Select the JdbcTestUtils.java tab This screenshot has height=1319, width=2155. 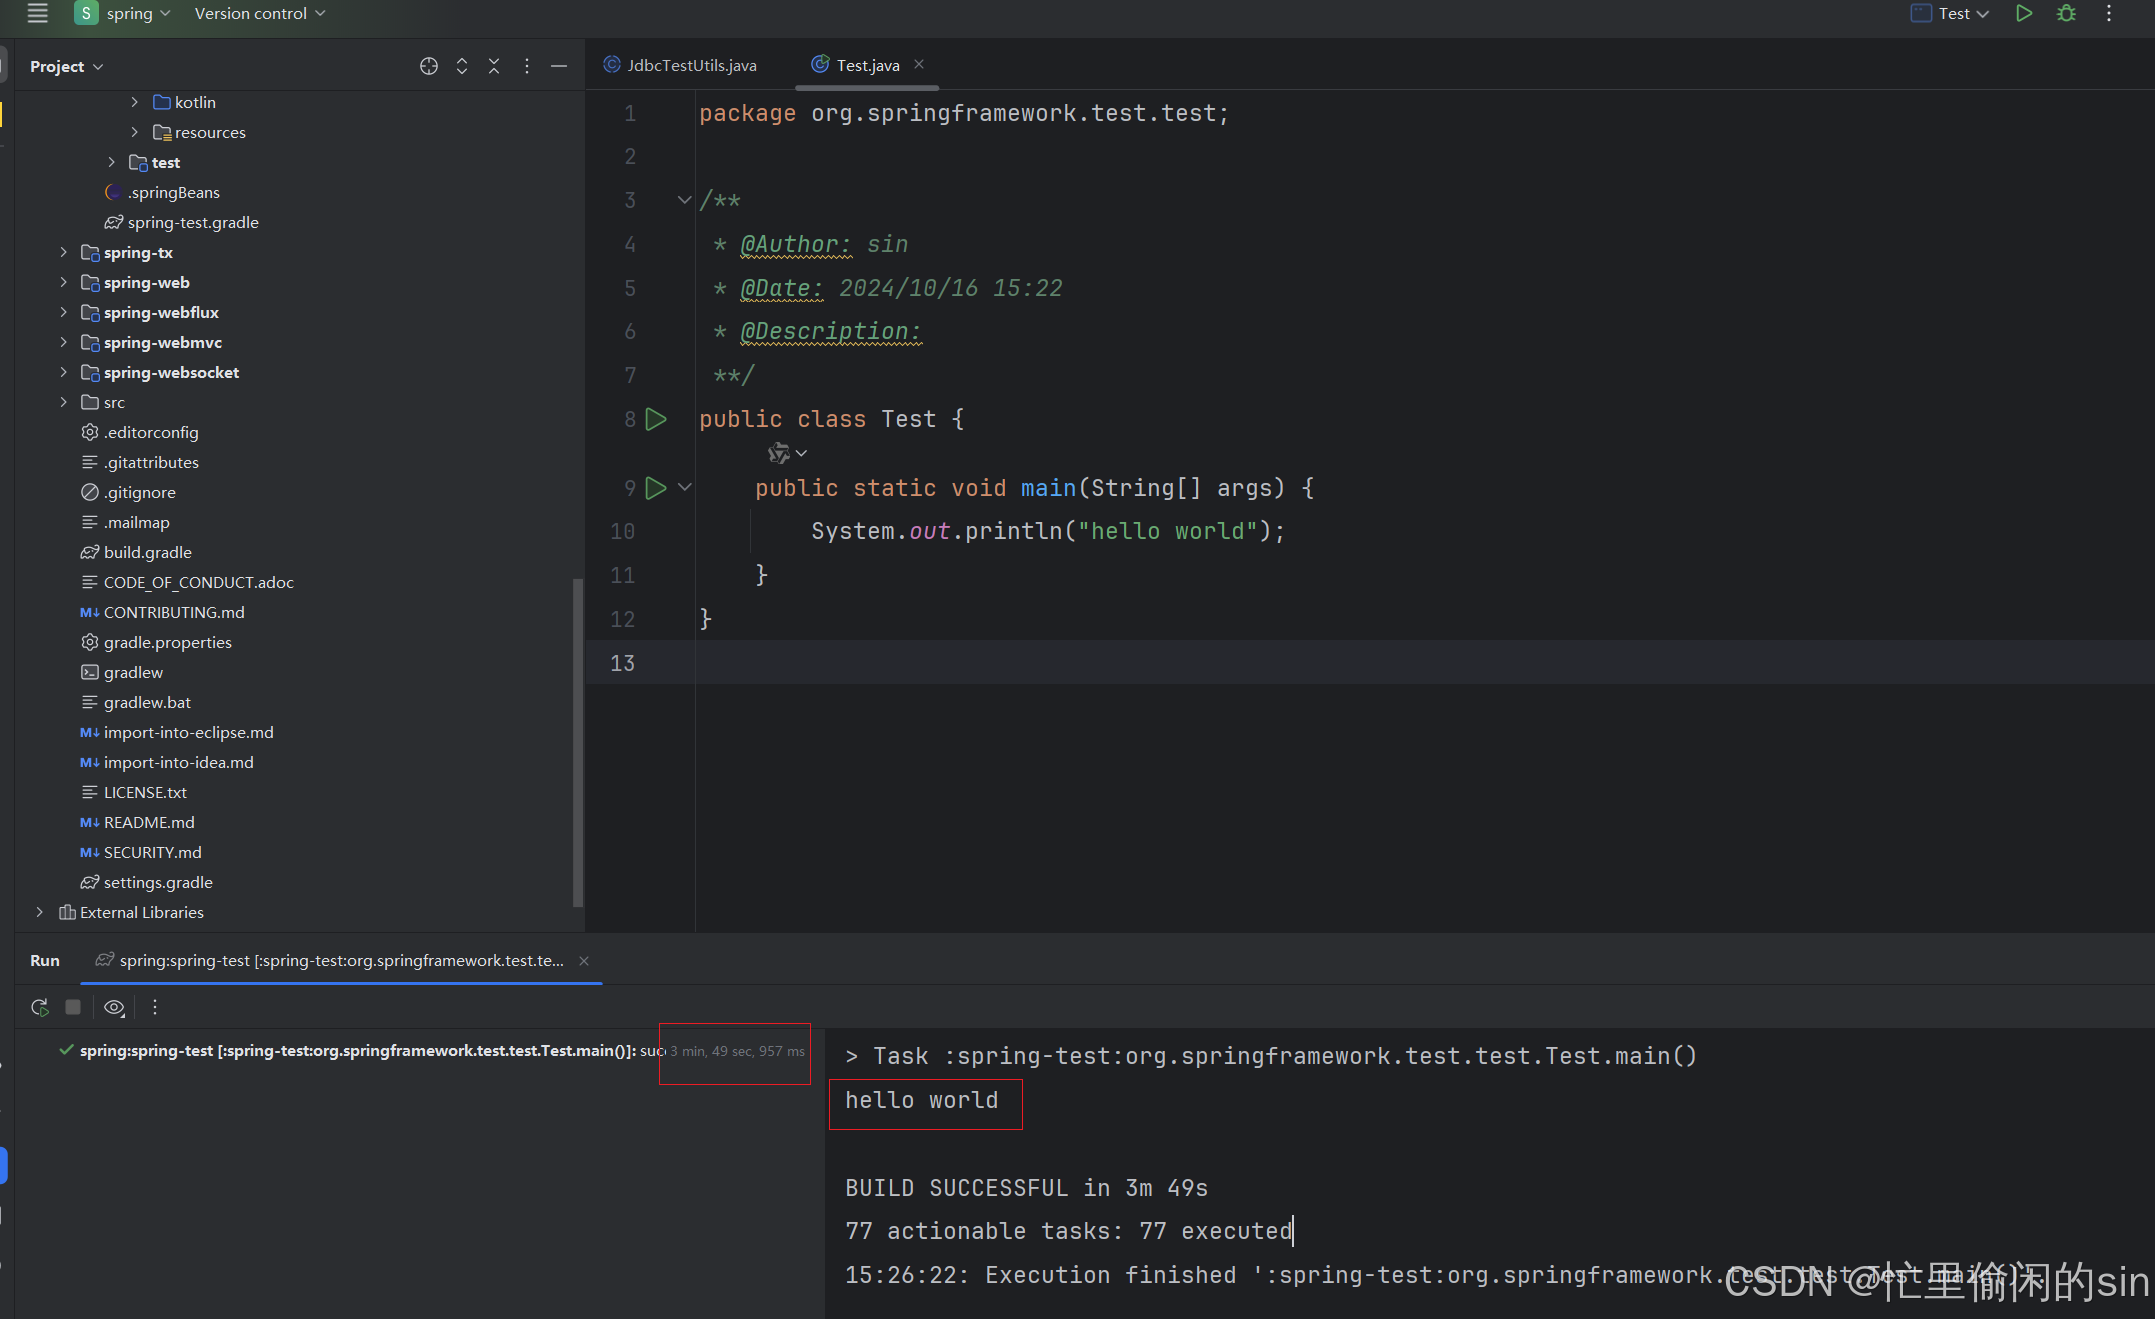pyautogui.click(x=688, y=65)
